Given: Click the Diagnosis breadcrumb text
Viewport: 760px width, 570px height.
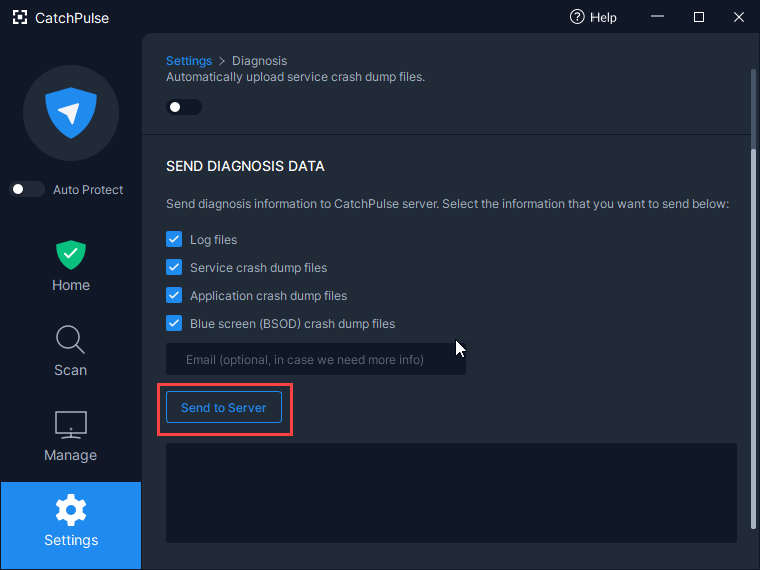Looking at the screenshot, I should click(259, 61).
